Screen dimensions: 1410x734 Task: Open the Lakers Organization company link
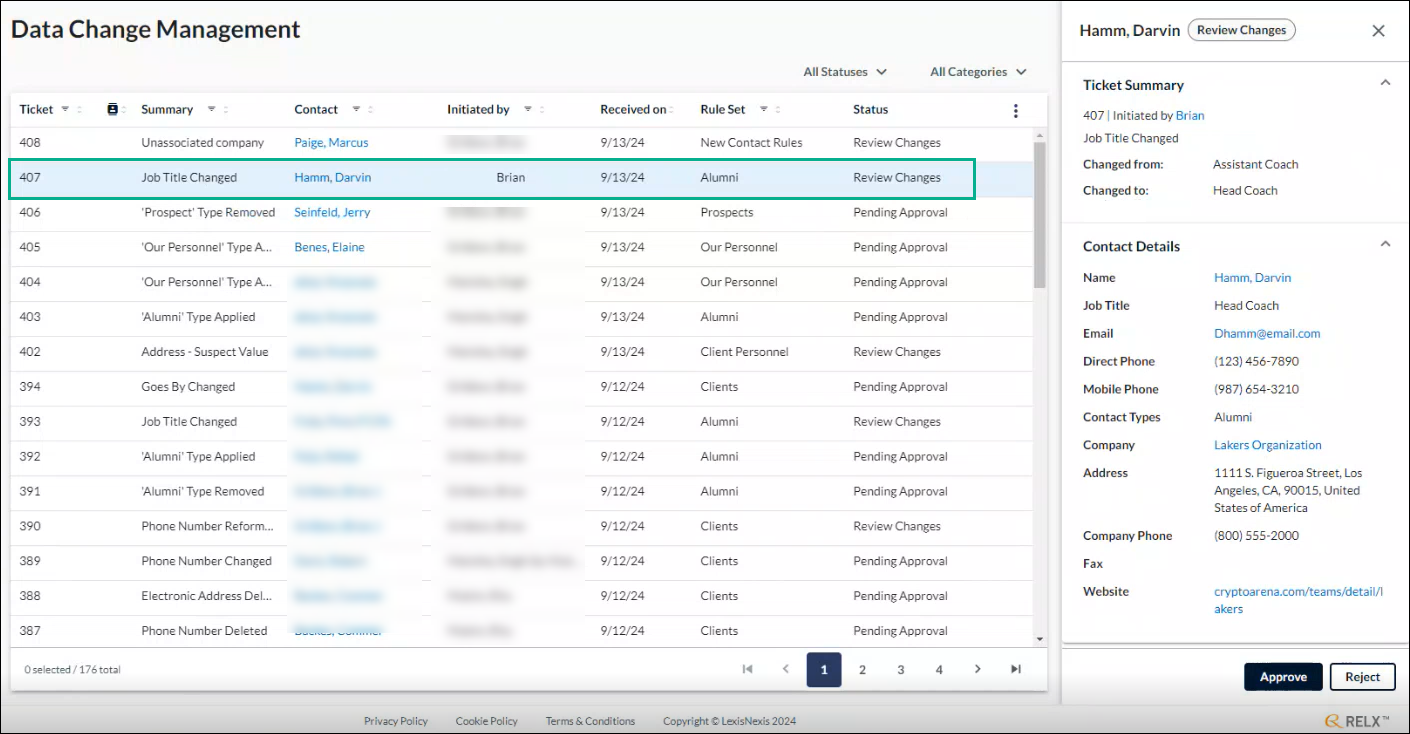tap(1267, 445)
